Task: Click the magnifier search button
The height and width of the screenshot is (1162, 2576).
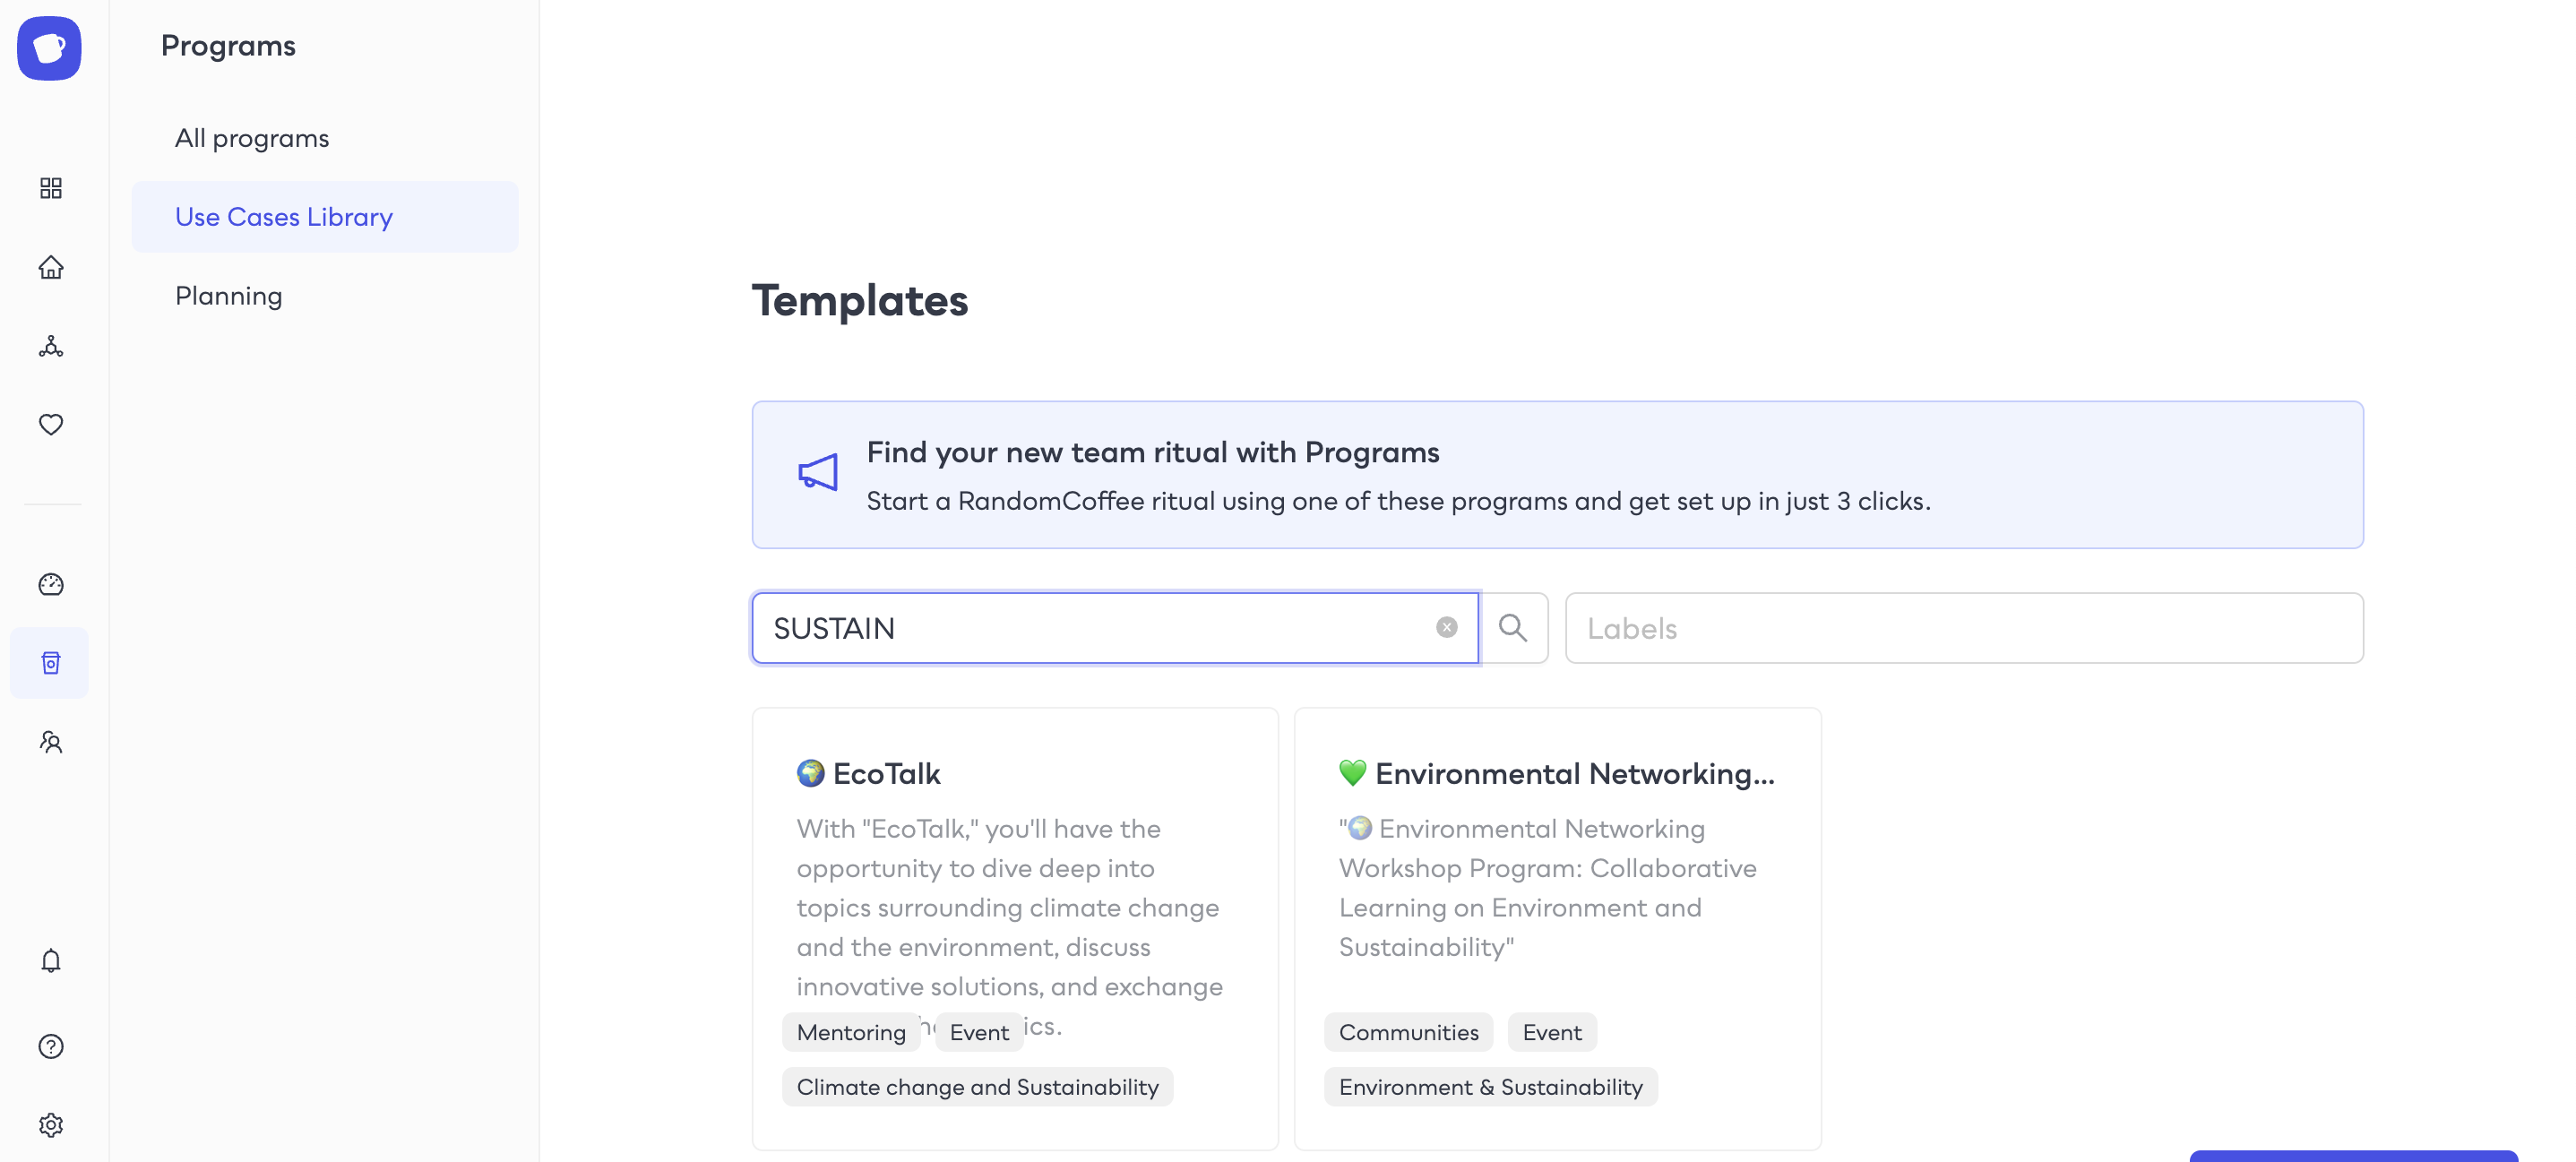Action: click(1513, 628)
